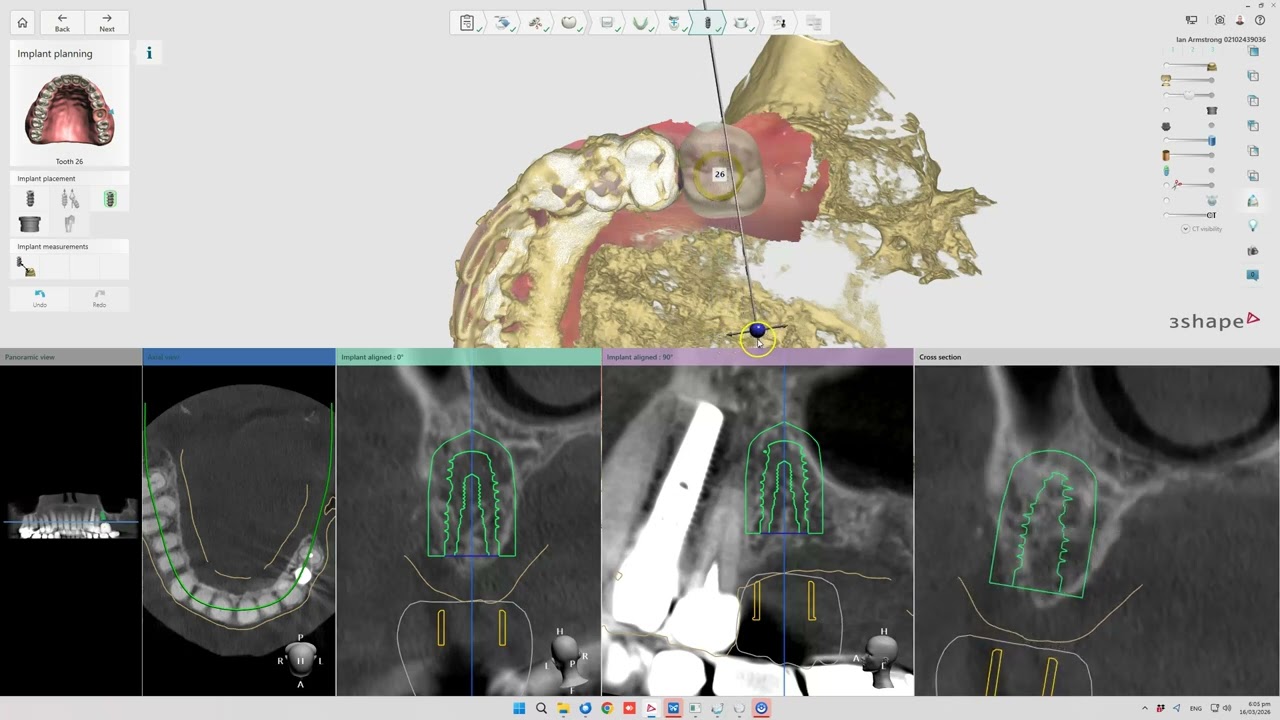Viewport: 1280px width, 720px height.
Task: Select the greyed abutment placement tool
Action: [69, 224]
